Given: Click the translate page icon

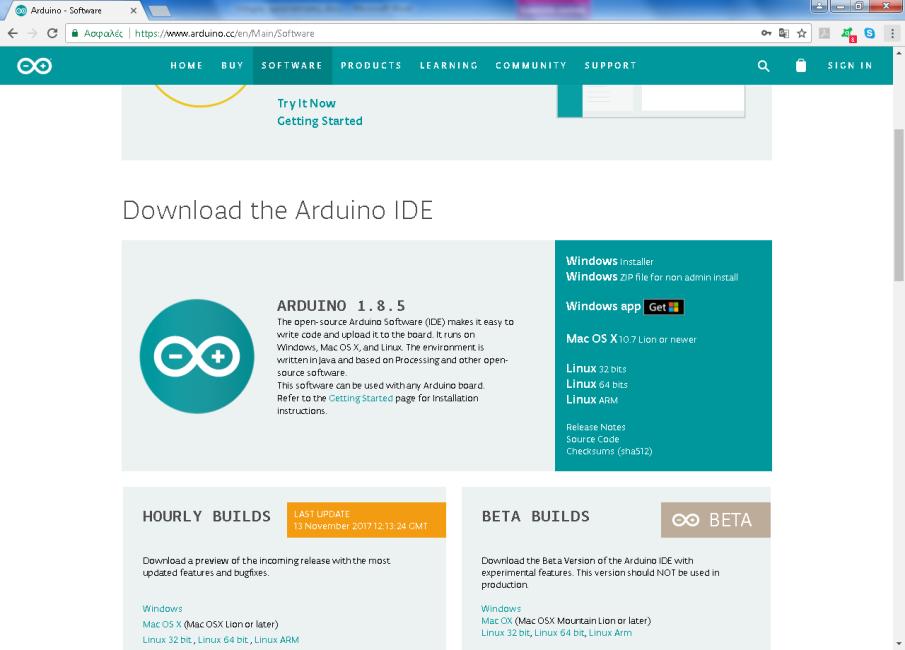Looking at the screenshot, I should pos(784,33).
